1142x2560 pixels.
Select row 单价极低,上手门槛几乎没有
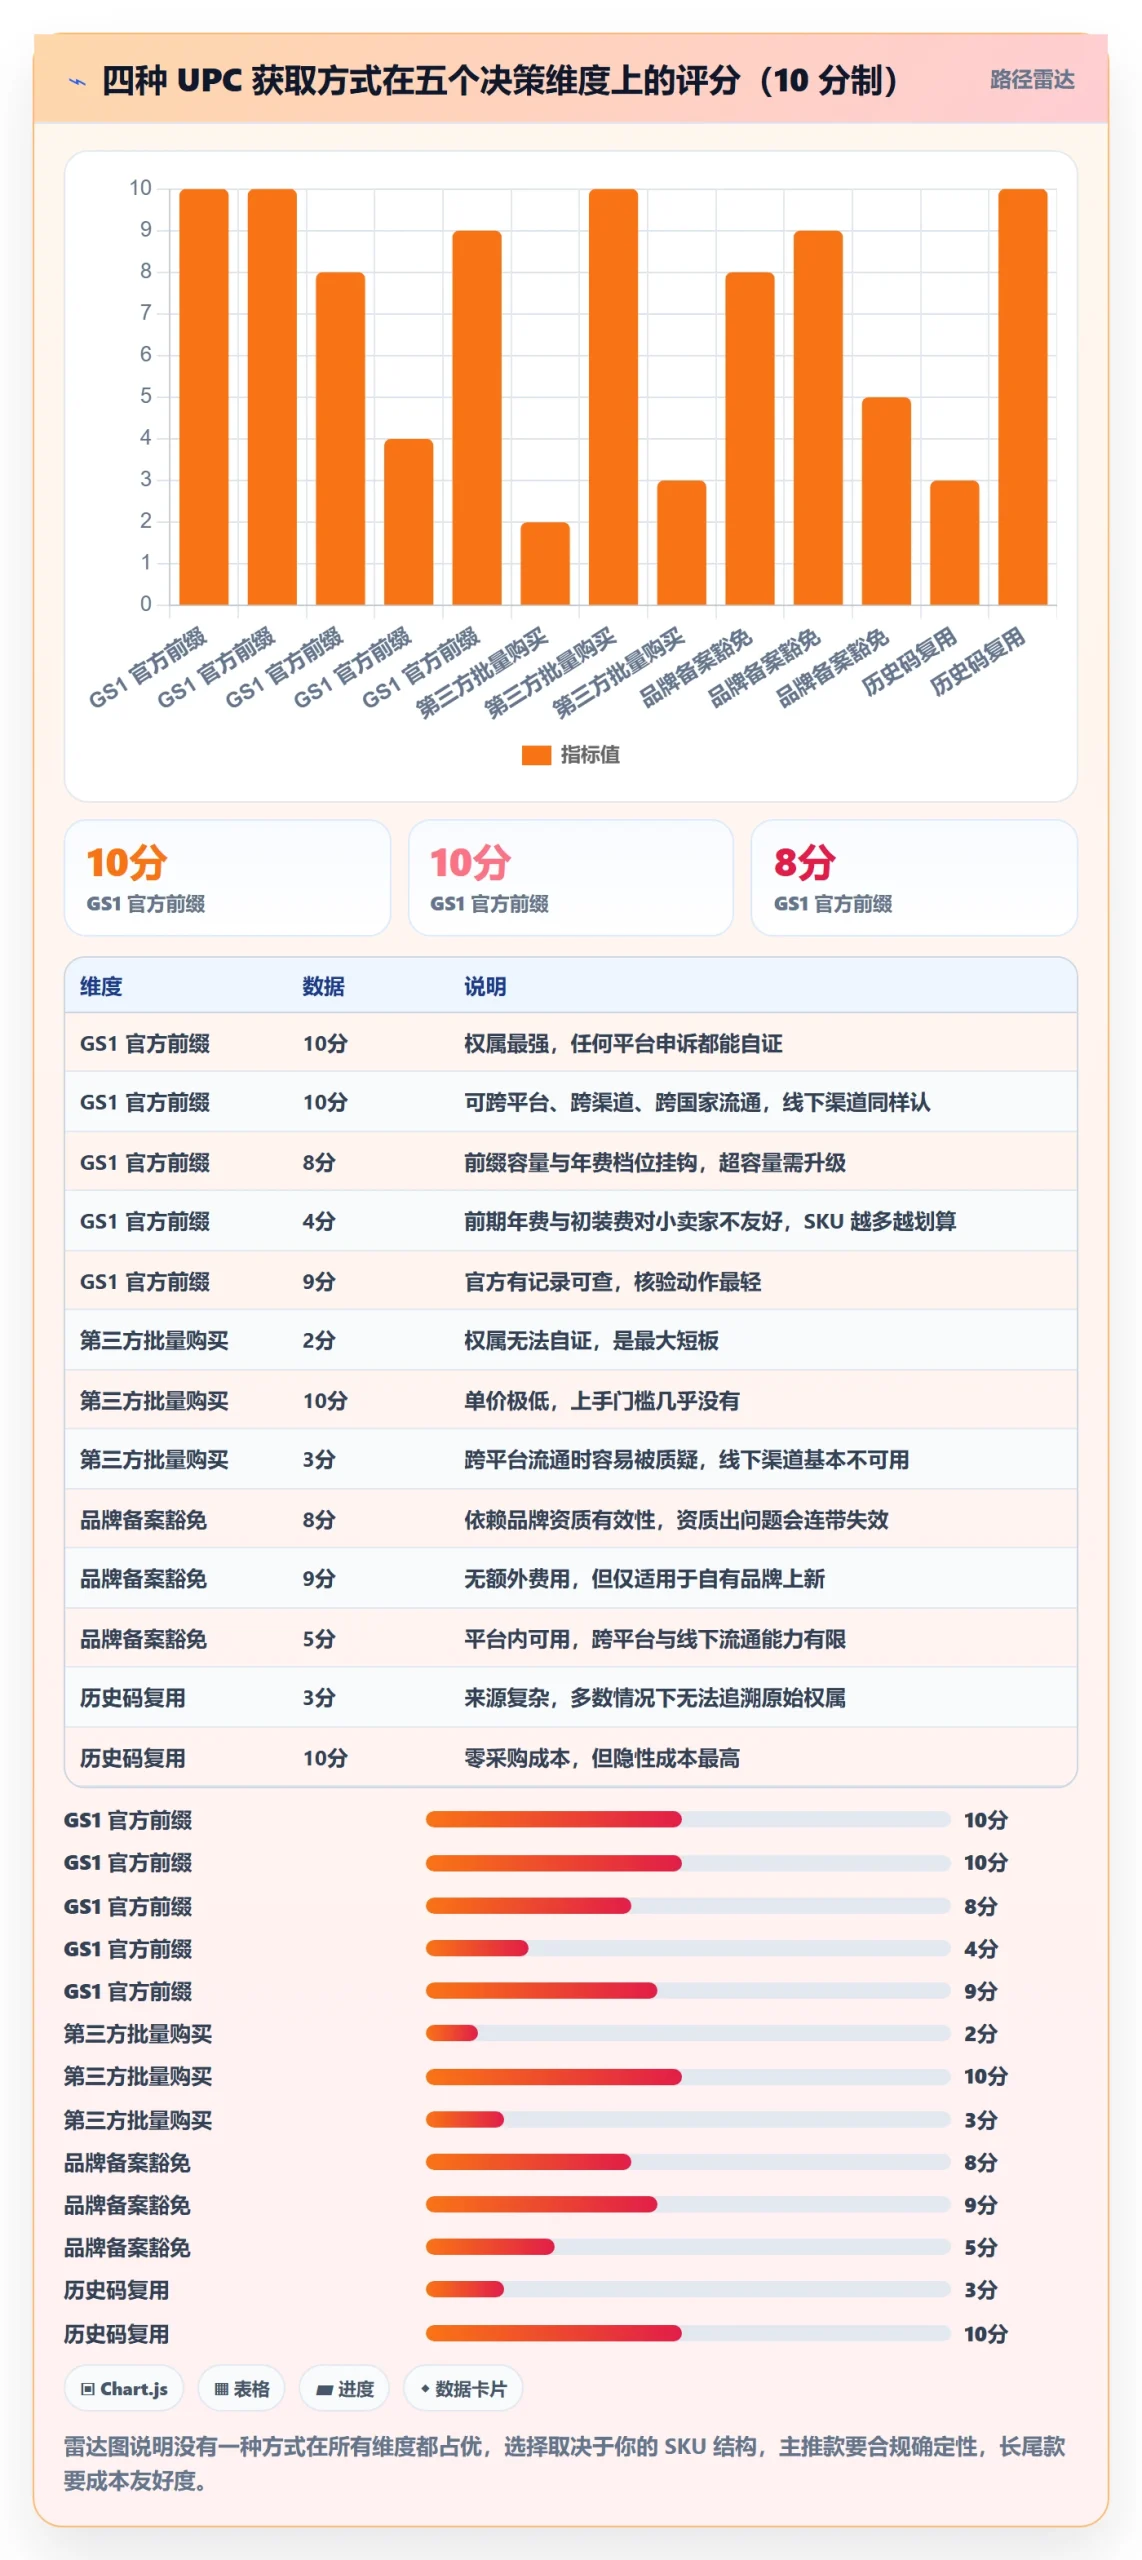570,1400
